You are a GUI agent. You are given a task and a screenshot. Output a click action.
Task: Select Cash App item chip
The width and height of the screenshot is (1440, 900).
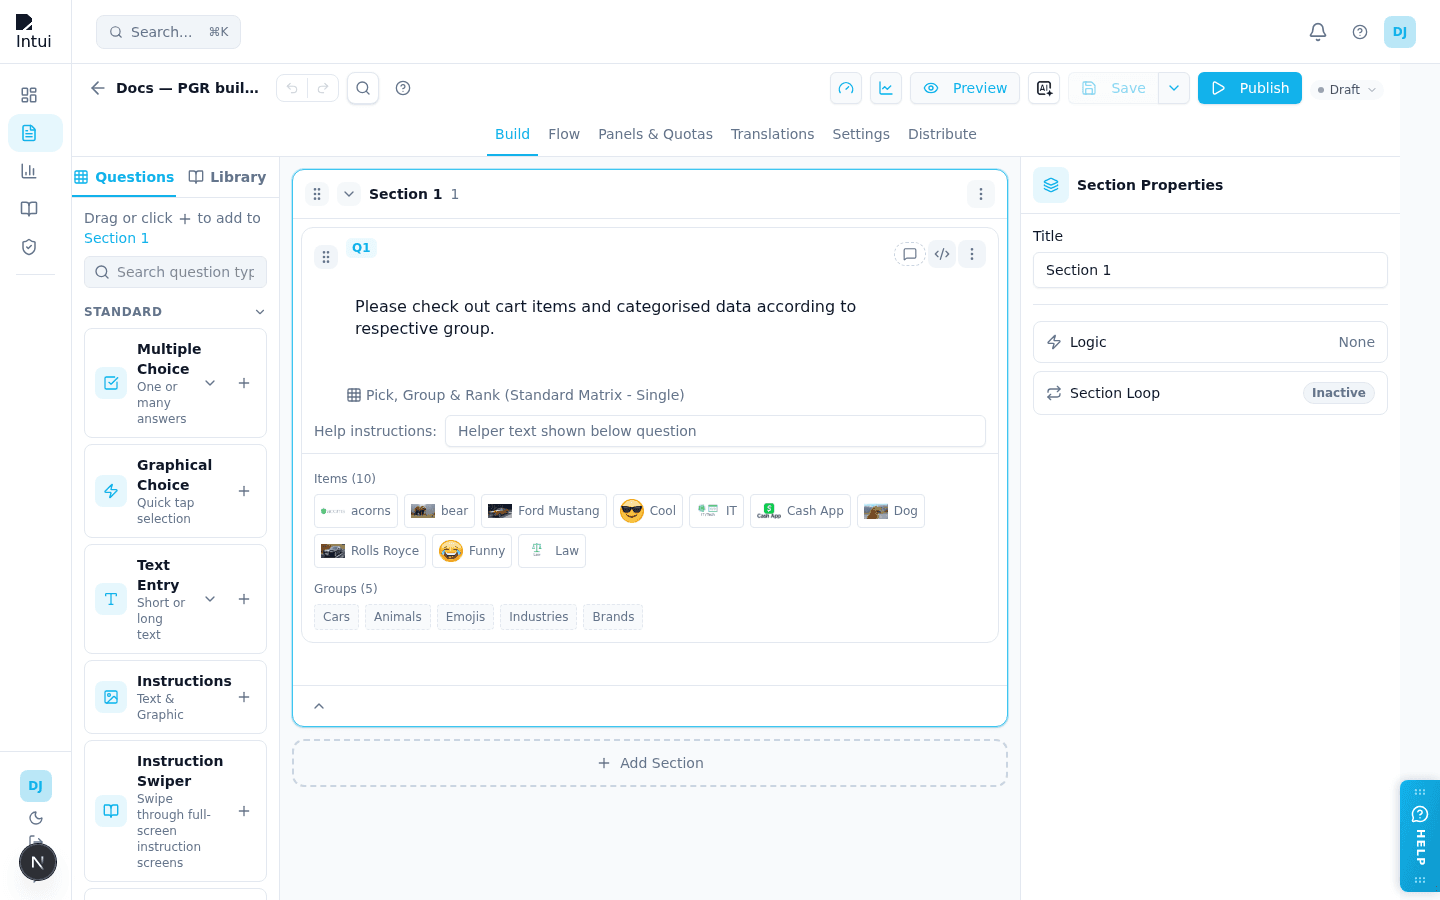tap(800, 511)
